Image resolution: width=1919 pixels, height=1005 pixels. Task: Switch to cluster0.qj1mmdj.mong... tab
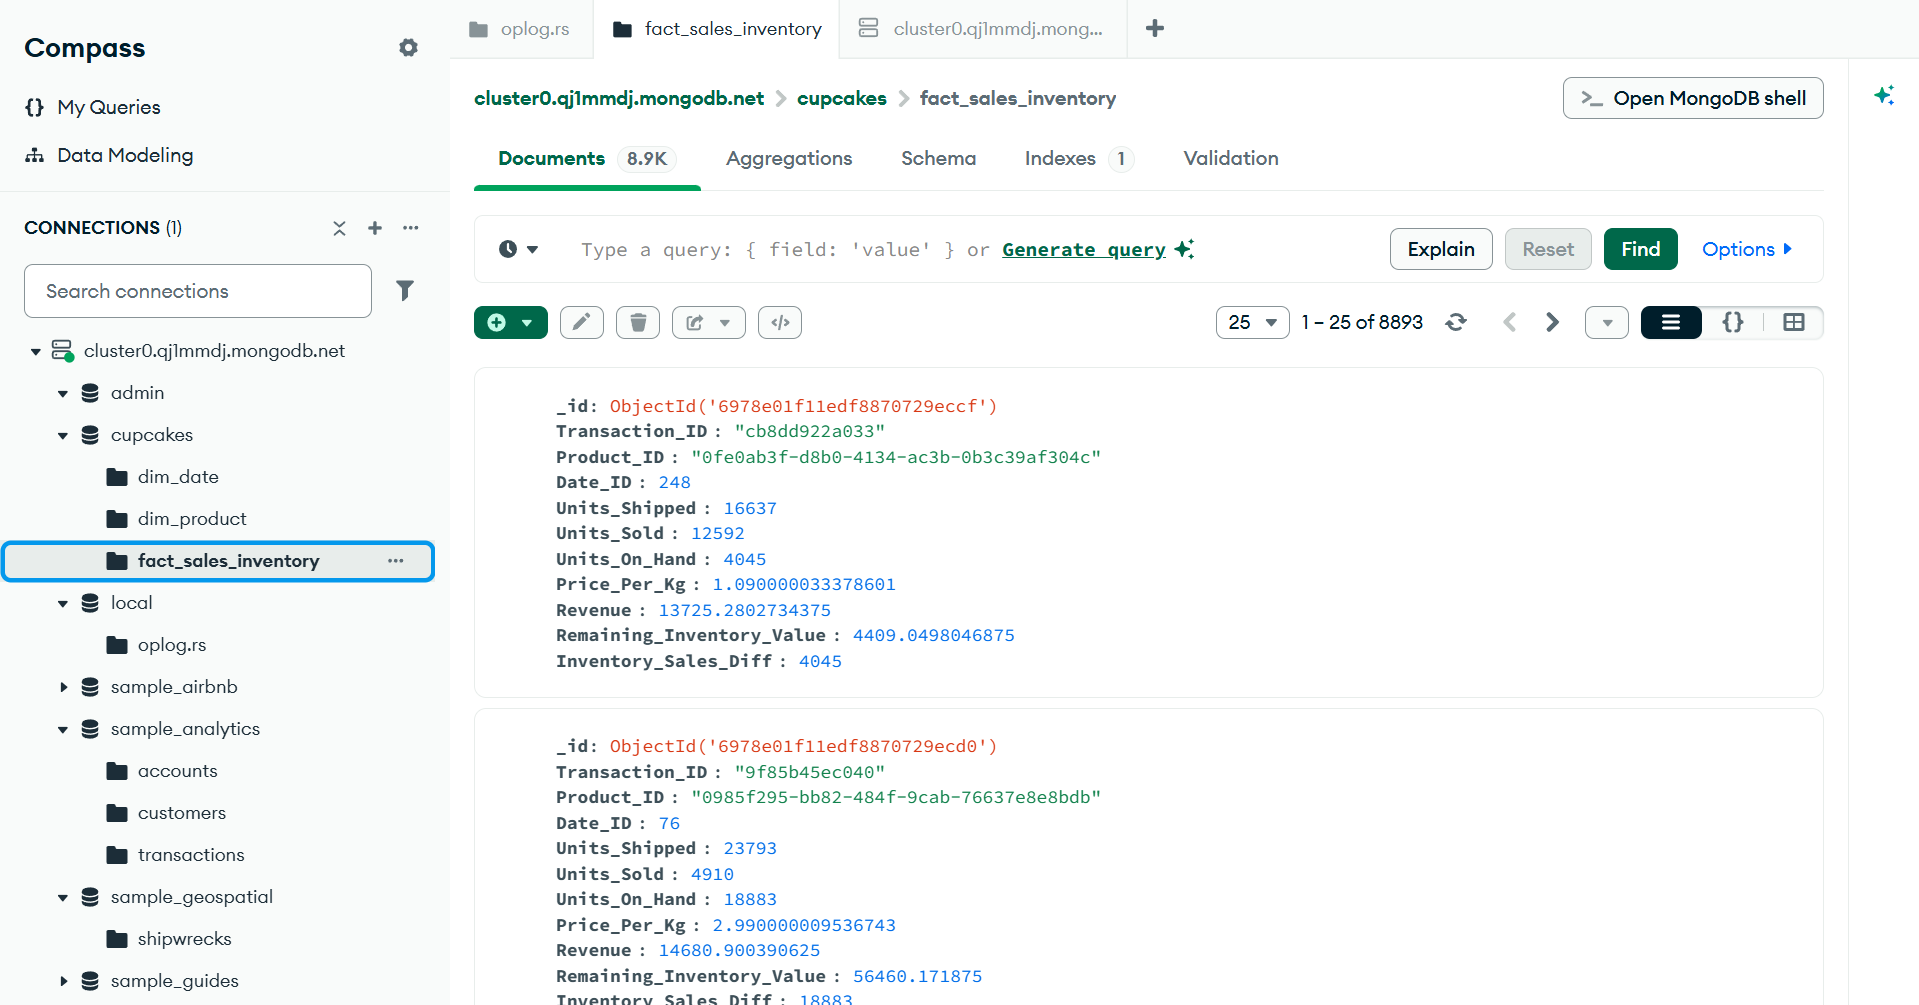click(x=983, y=29)
